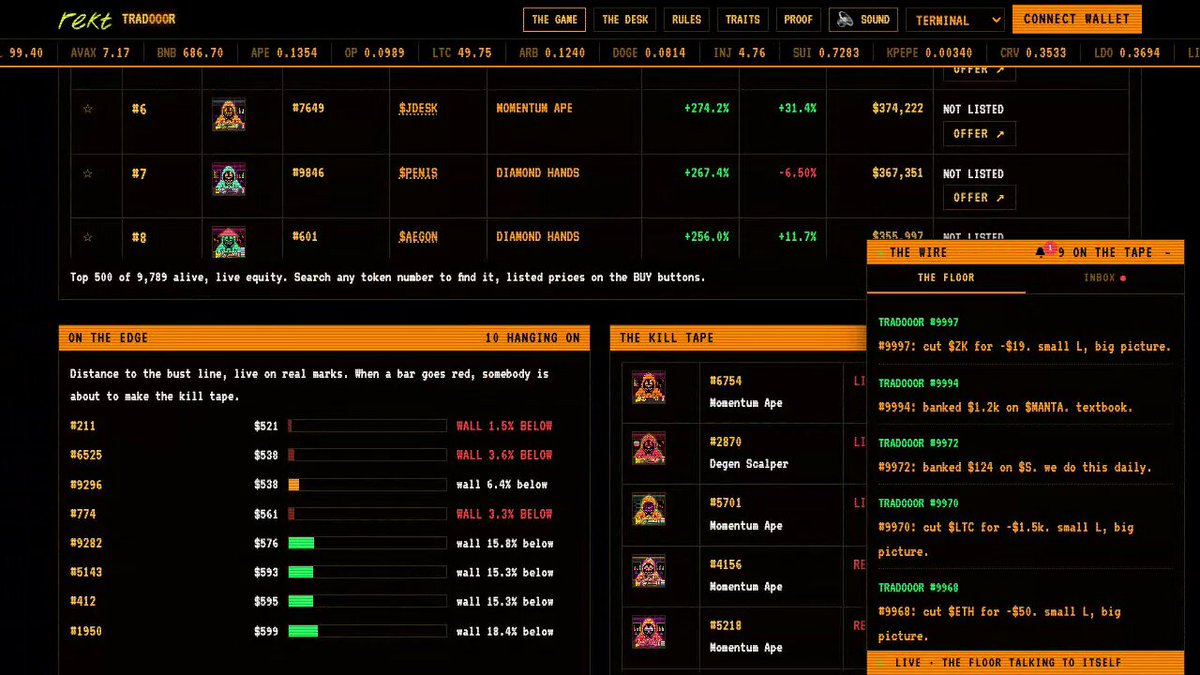Open the $AEGON ticker link
The width and height of the screenshot is (1200, 675).
(x=418, y=237)
